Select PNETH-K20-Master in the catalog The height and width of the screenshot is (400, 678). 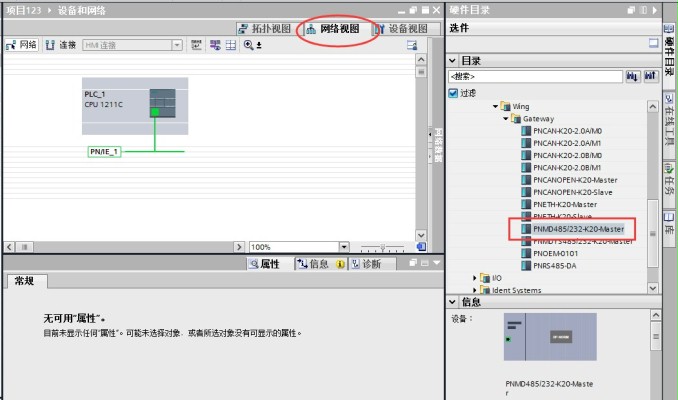point(565,205)
